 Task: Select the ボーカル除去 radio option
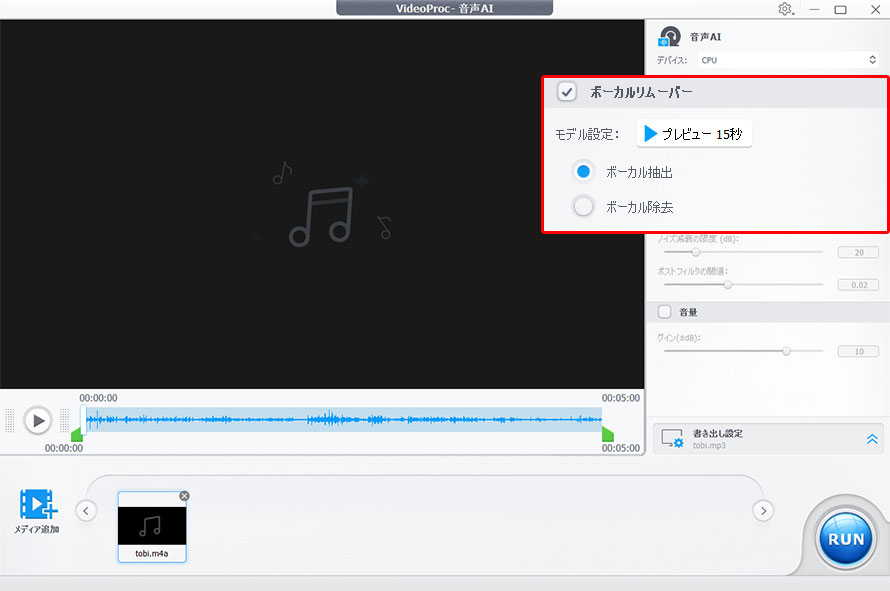click(583, 207)
